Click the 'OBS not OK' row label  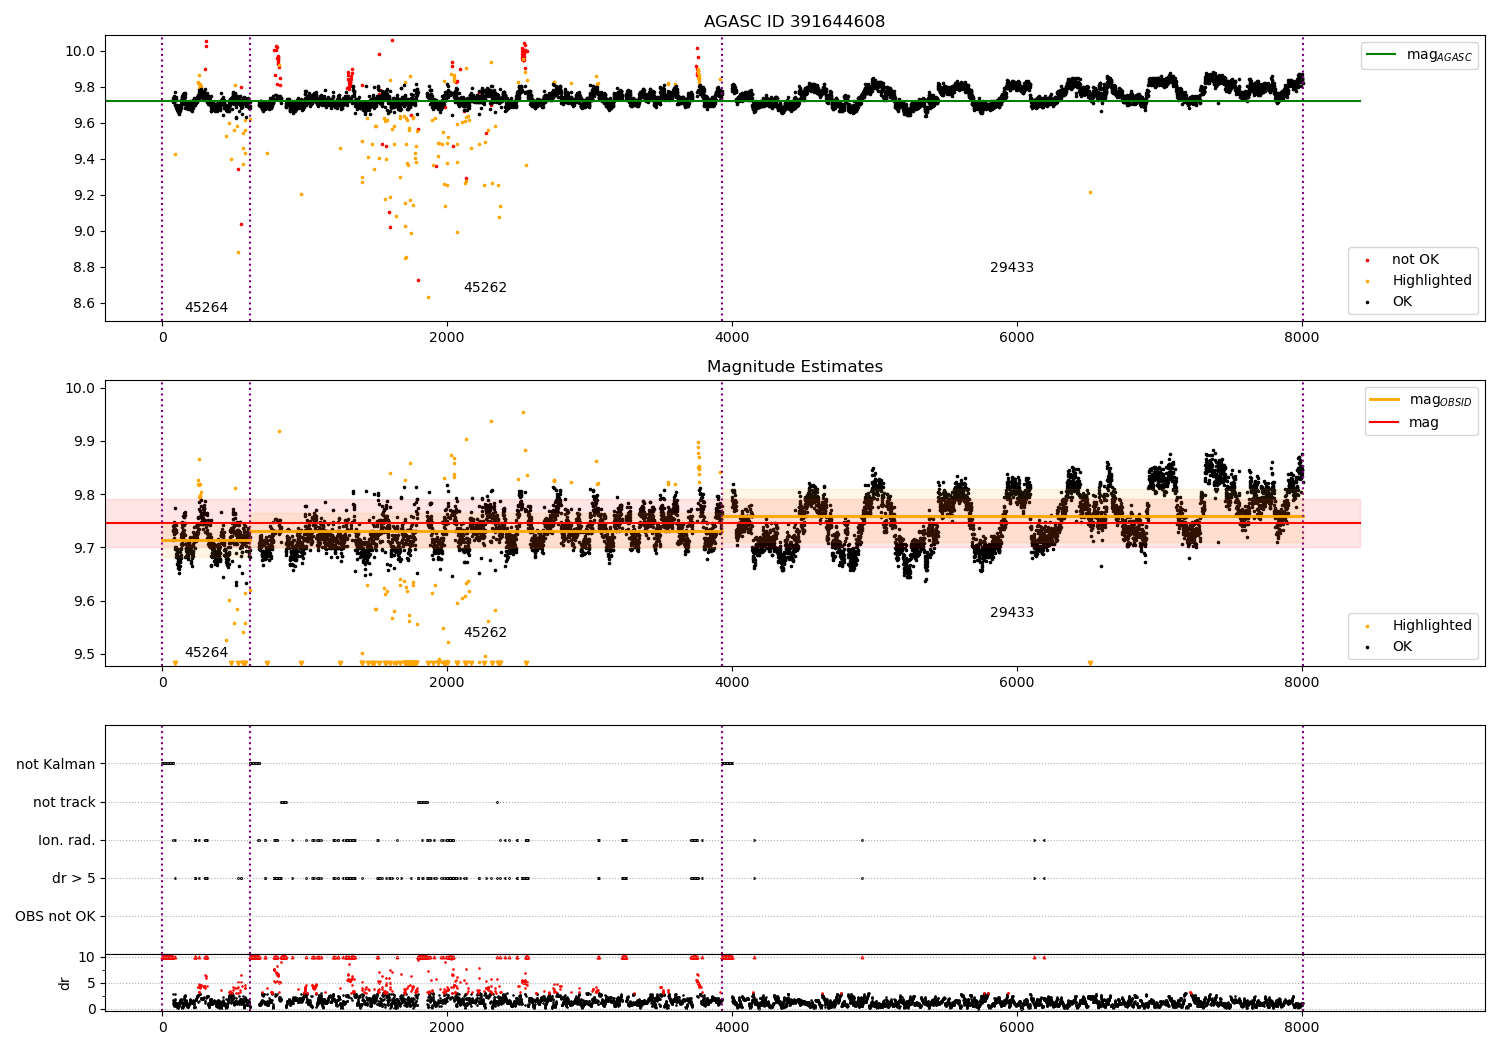[x=56, y=916]
